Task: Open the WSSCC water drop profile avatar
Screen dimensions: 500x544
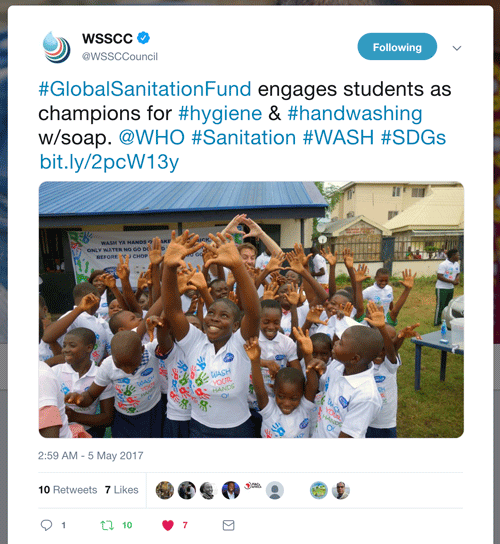Action: [x=56, y=47]
